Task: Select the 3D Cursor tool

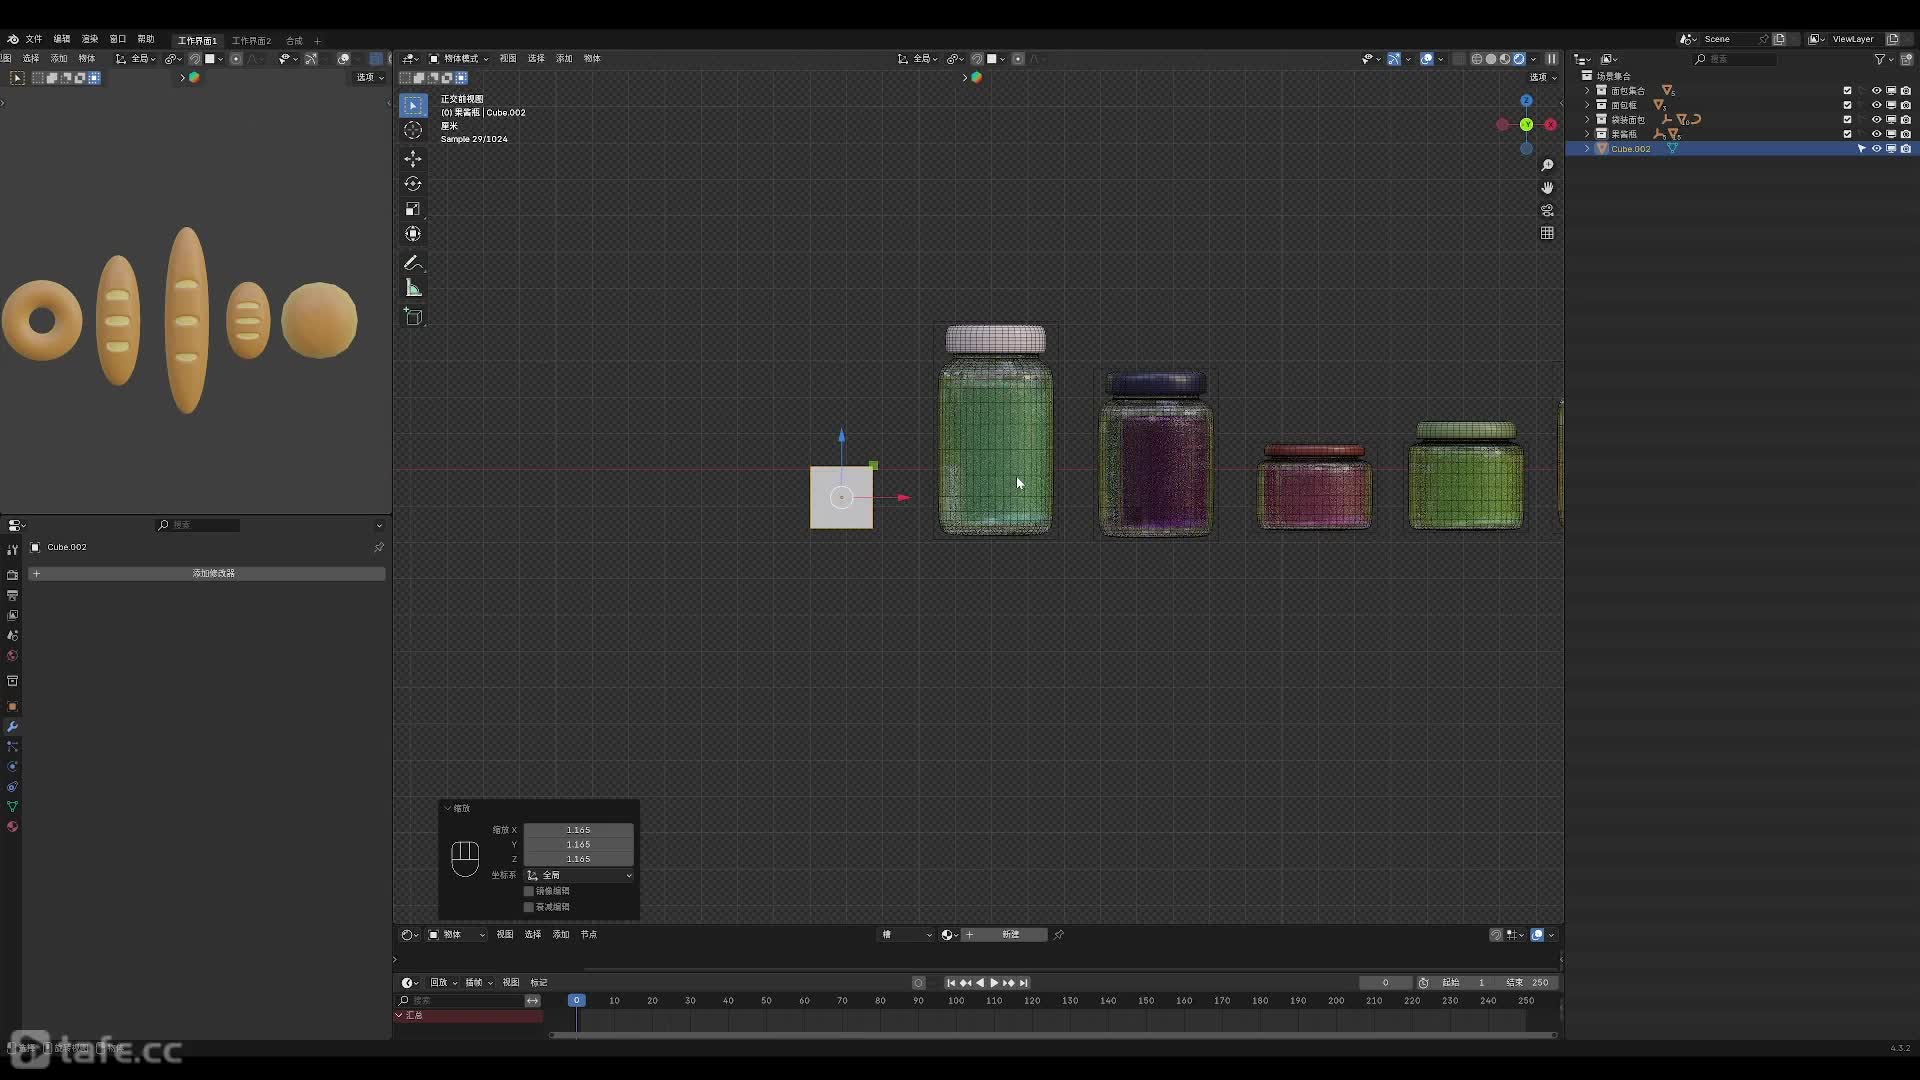Action: click(413, 130)
